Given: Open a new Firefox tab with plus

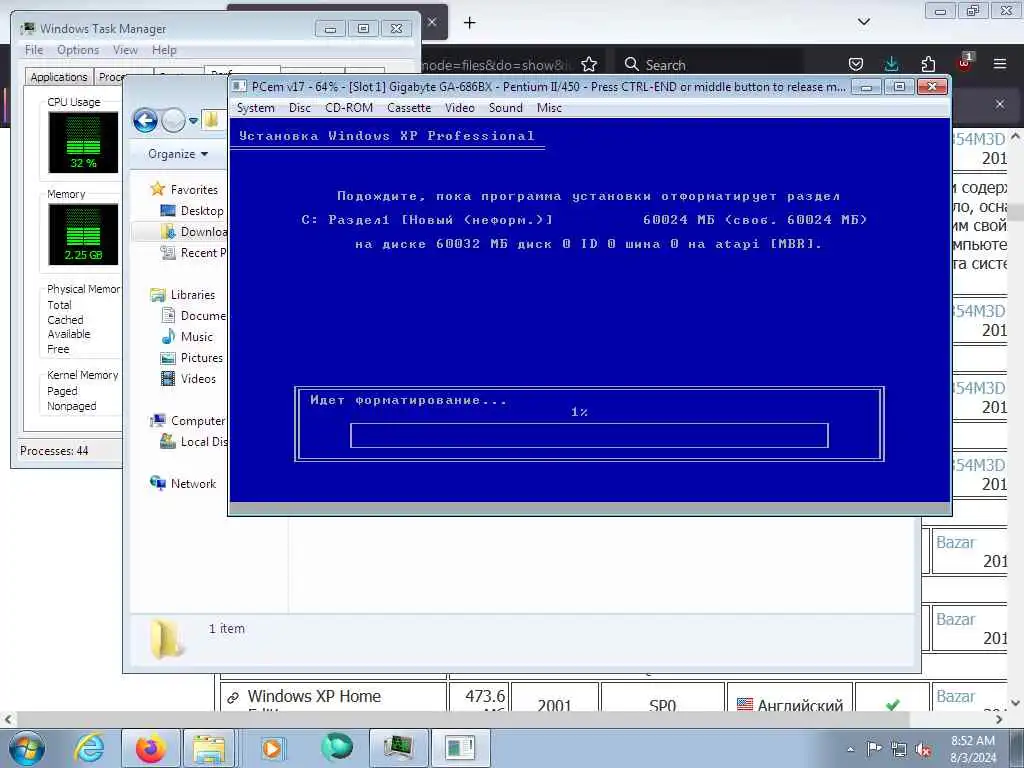Looking at the screenshot, I should (470, 23).
